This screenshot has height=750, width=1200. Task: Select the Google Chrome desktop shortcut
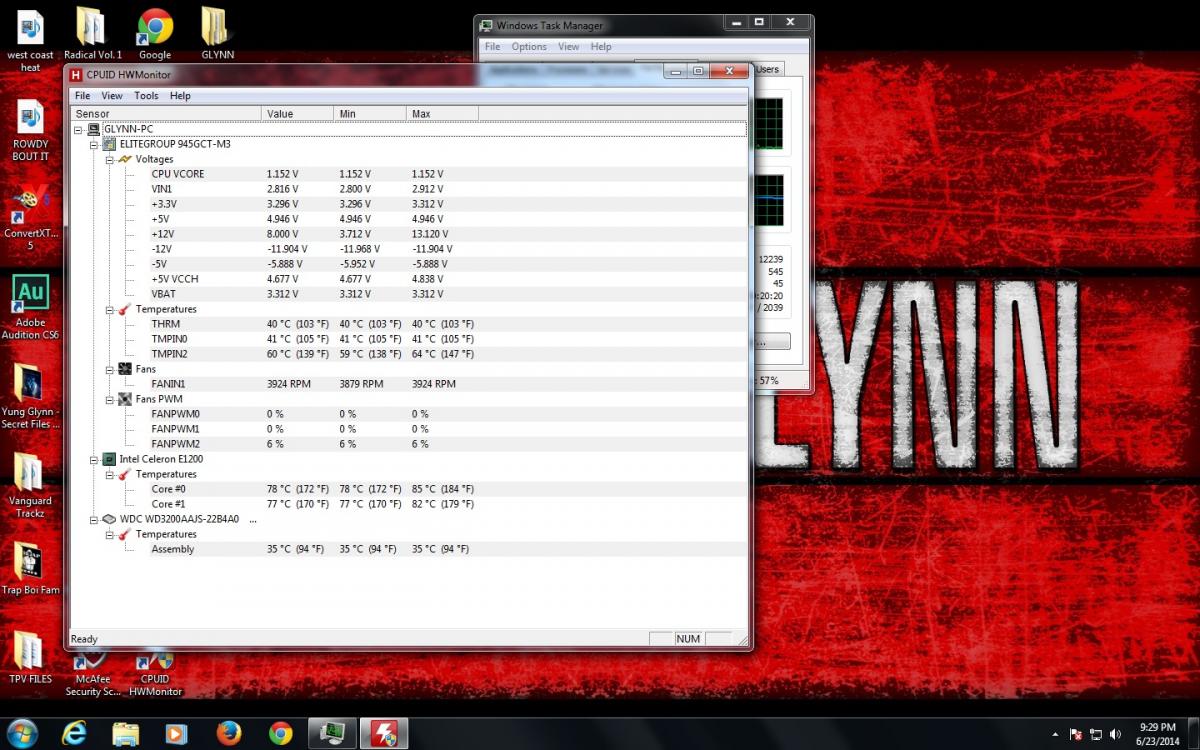155,34
